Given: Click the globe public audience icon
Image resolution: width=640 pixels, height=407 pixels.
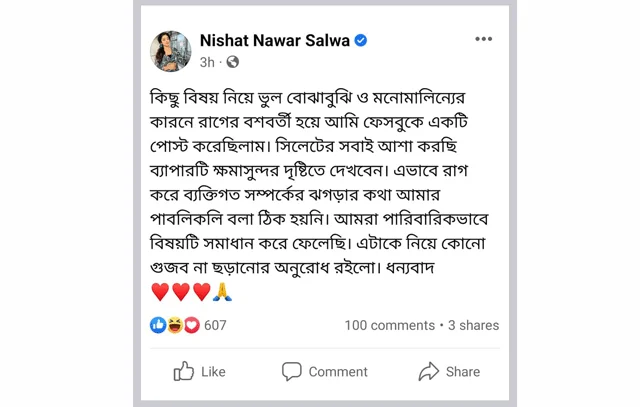Looking at the screenshot, I should coord(233,62).
